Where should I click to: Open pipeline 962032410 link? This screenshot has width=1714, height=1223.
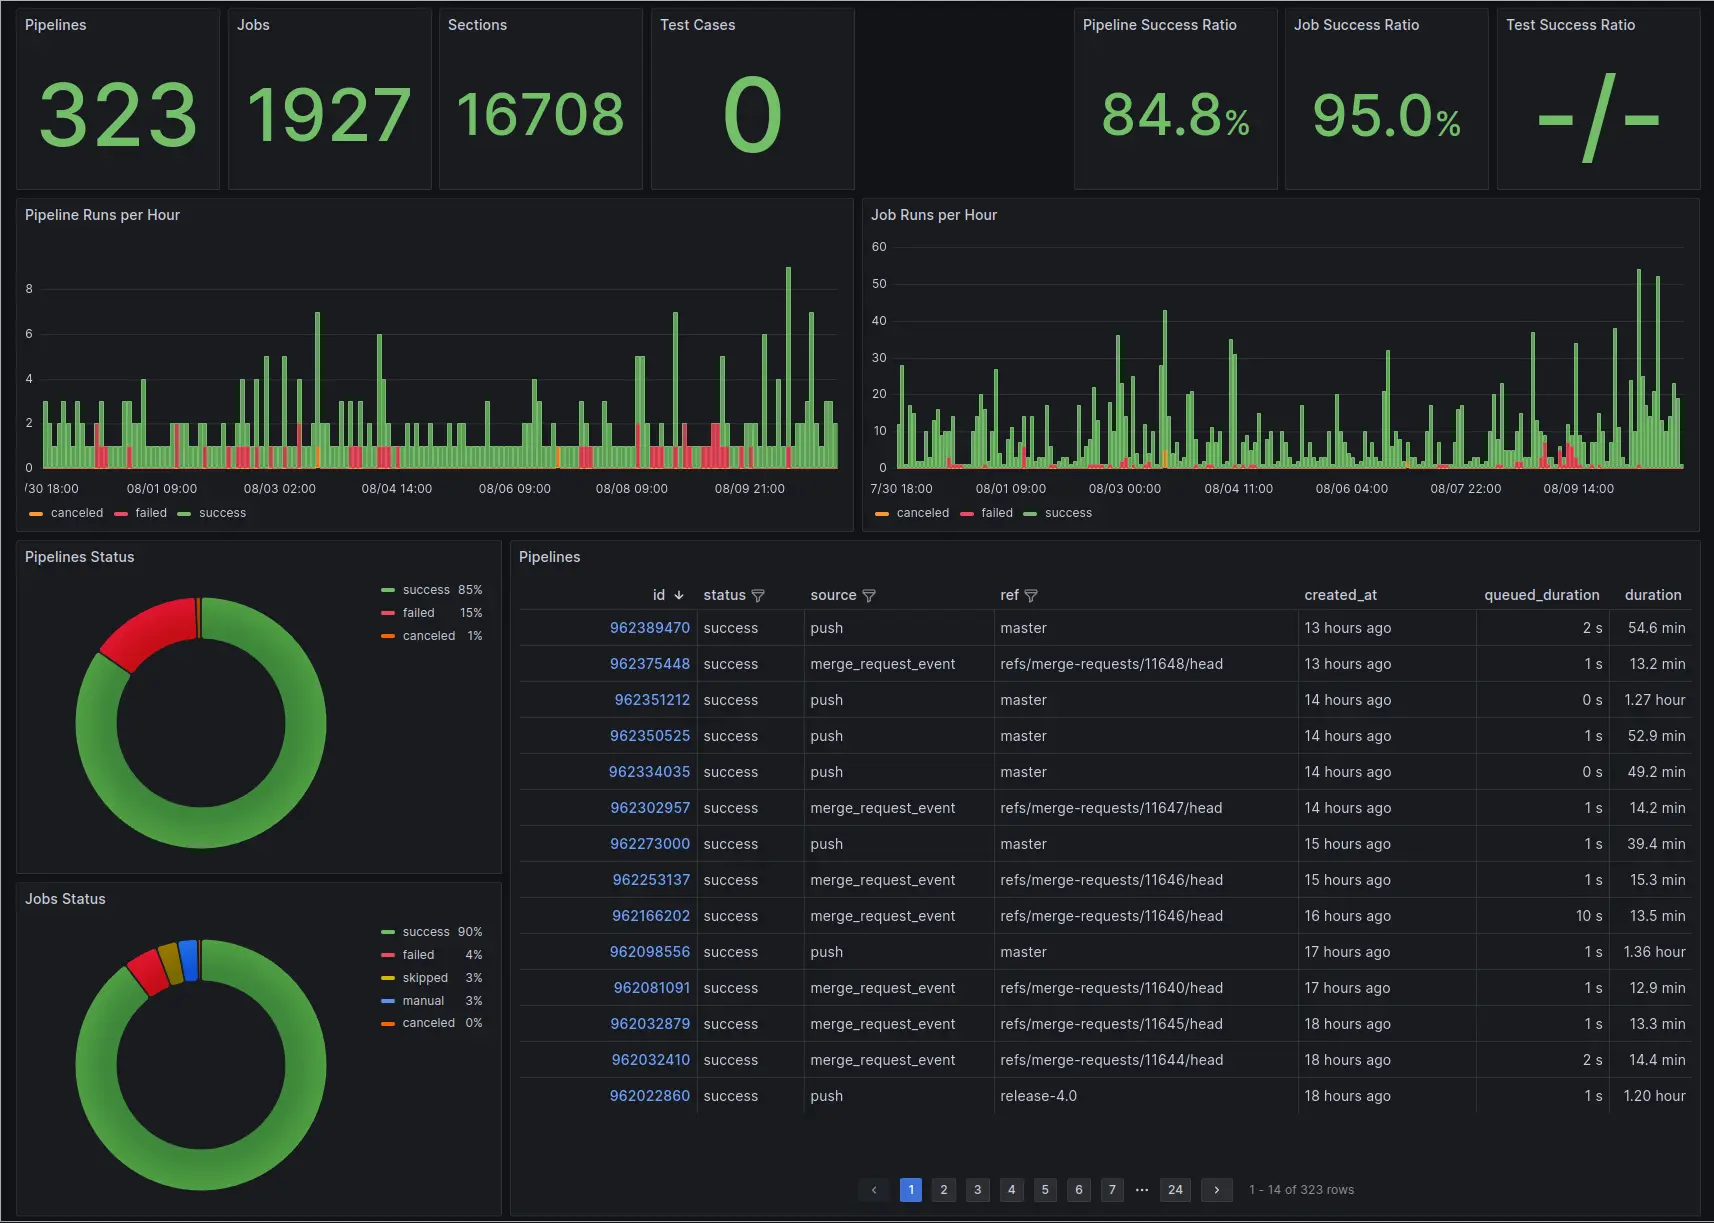[x=651, y=1060]
